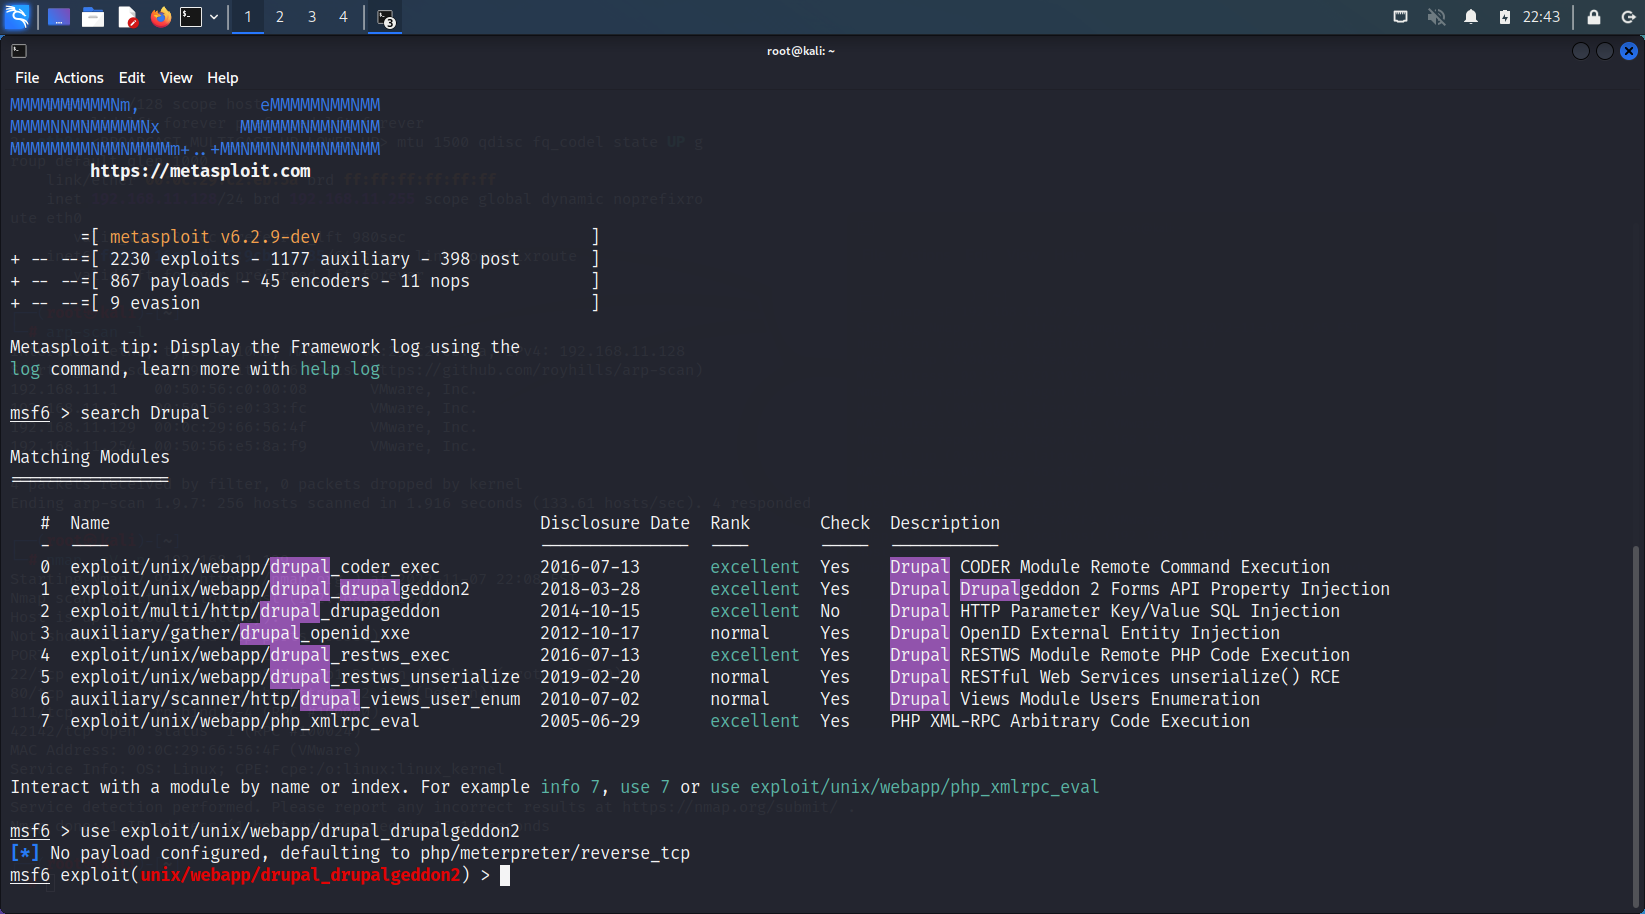1645x914 pixels.
Task: Switch to workspace 4
Action: 343,17
